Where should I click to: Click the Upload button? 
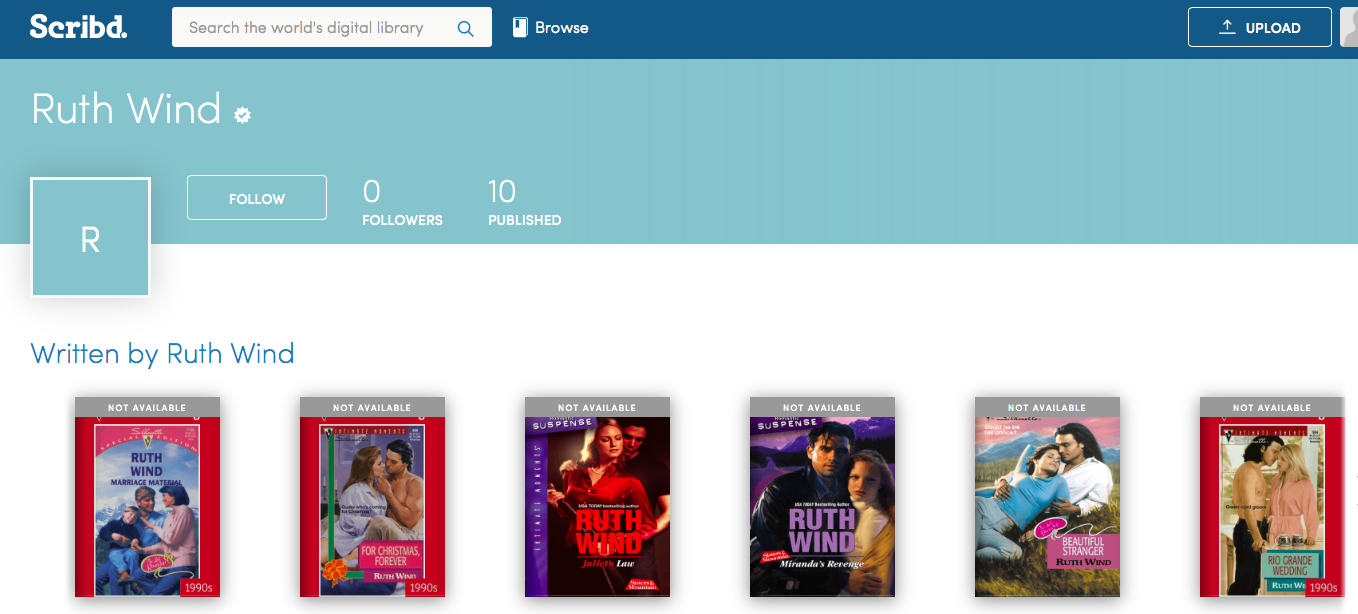pyautogui.click(x=1259, y=28)
